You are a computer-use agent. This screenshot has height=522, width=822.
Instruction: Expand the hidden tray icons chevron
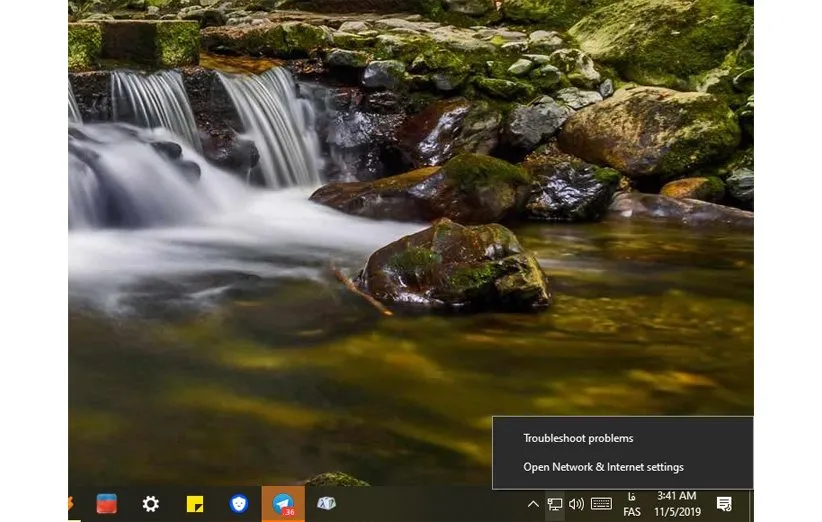(533, 504)
